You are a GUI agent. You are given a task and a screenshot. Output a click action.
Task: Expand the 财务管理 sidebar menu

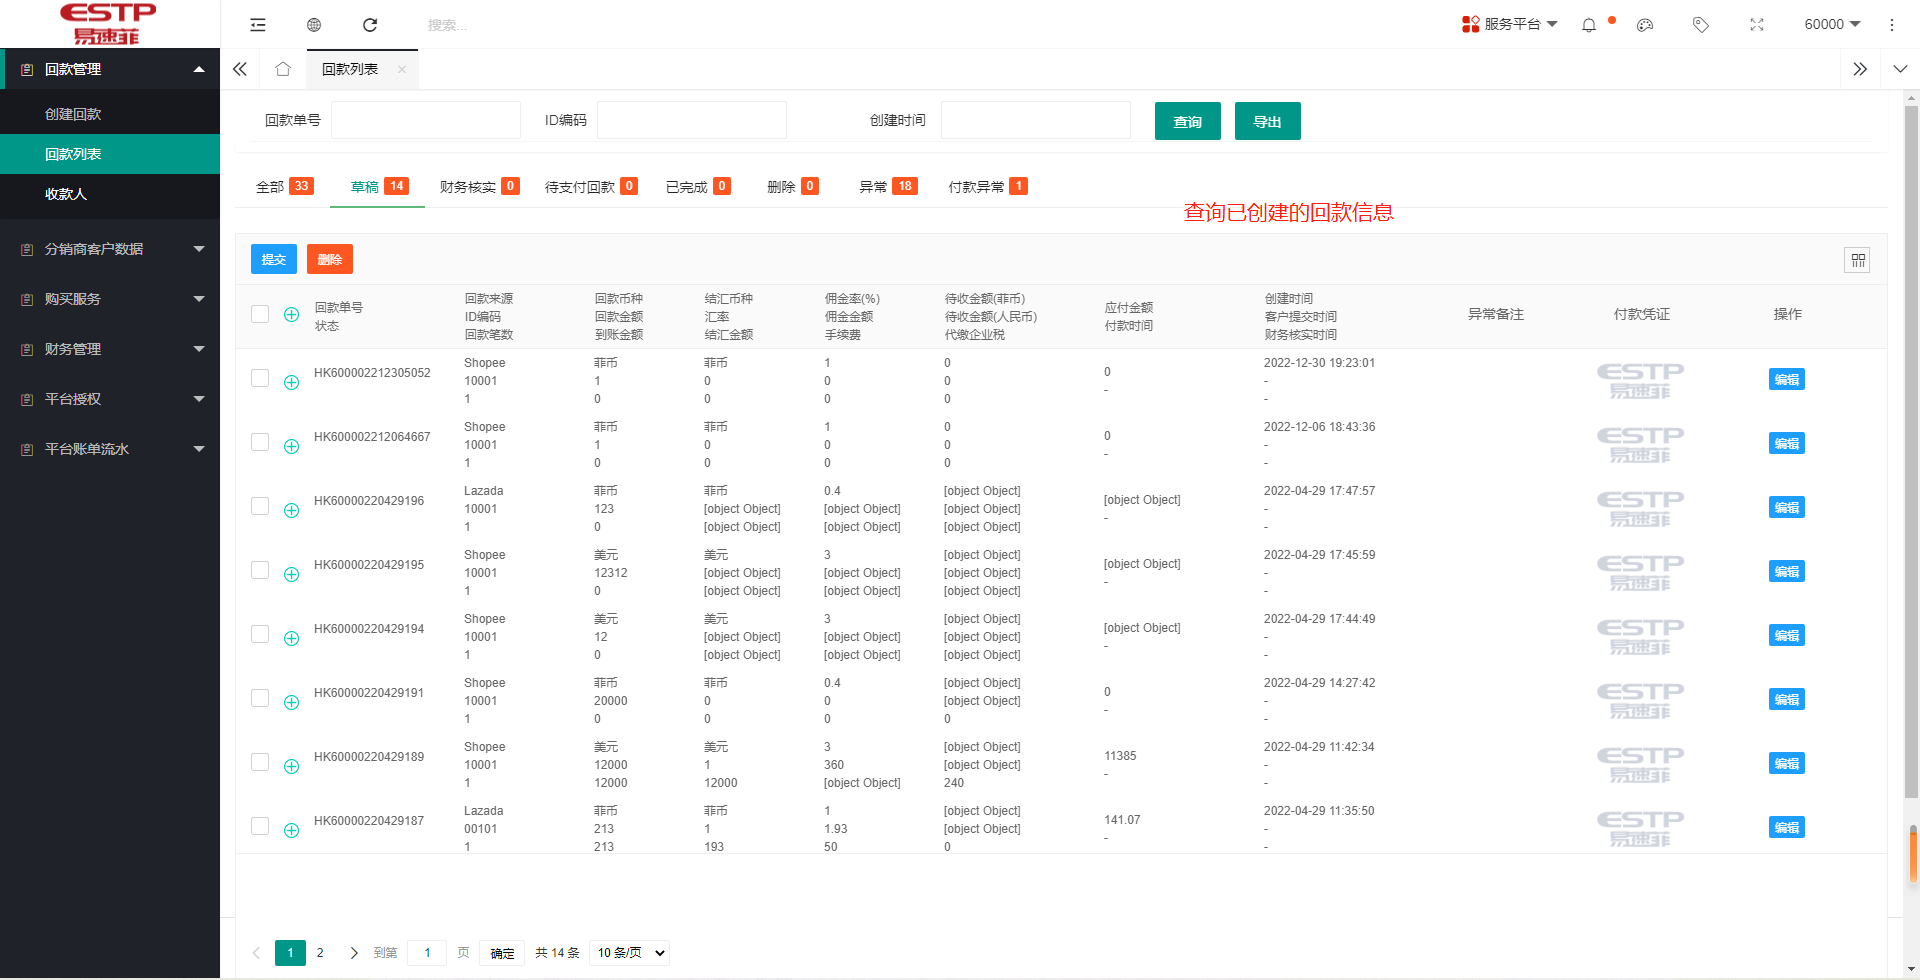coord(110,349)
